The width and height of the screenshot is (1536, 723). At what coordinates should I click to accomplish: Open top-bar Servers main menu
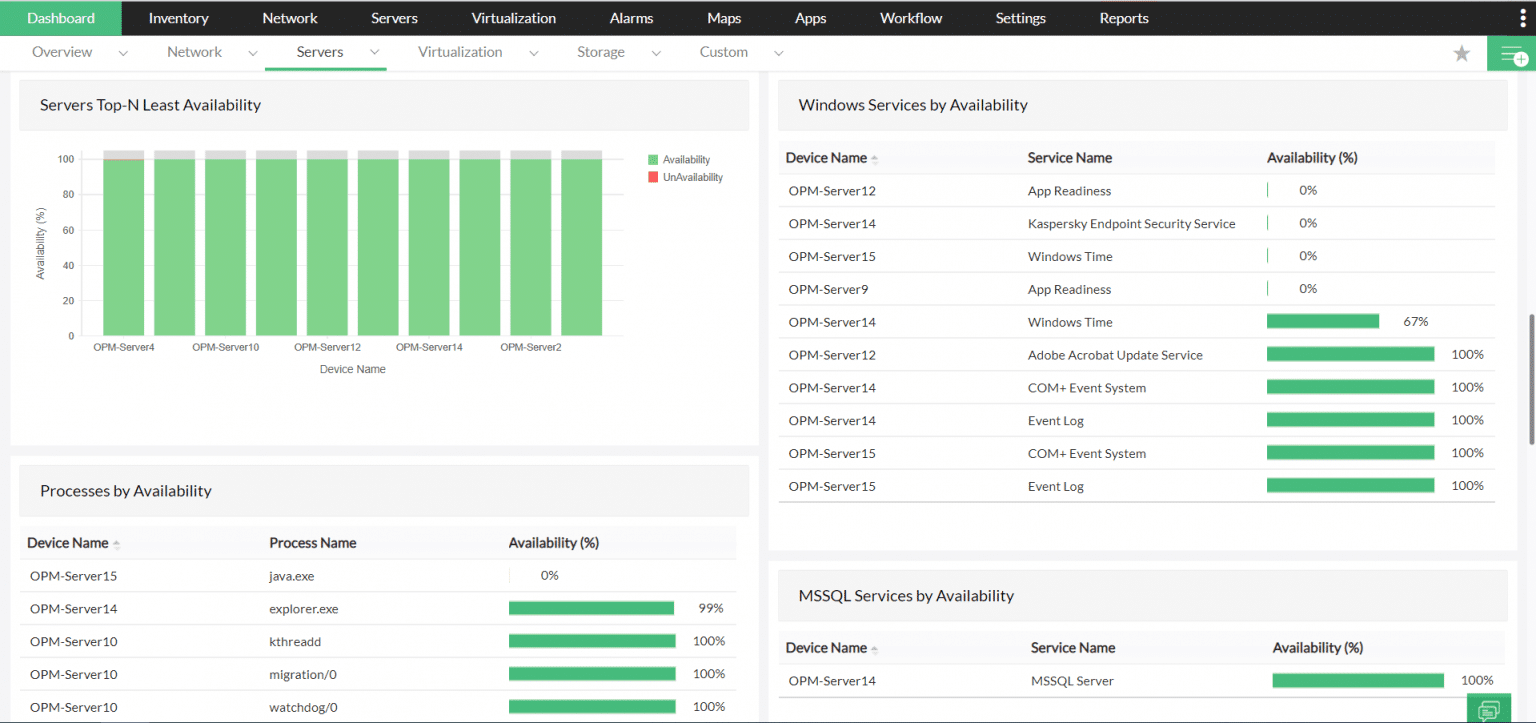pyautogui.click(x=394, y=18)
